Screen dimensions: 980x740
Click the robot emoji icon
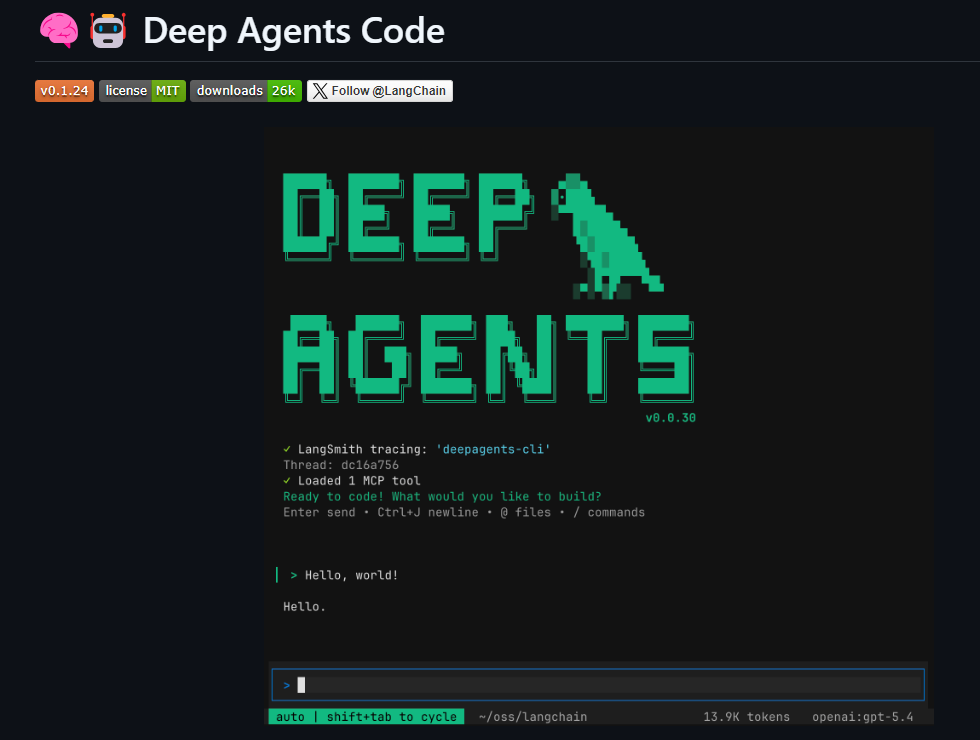(x=108, y=30)
